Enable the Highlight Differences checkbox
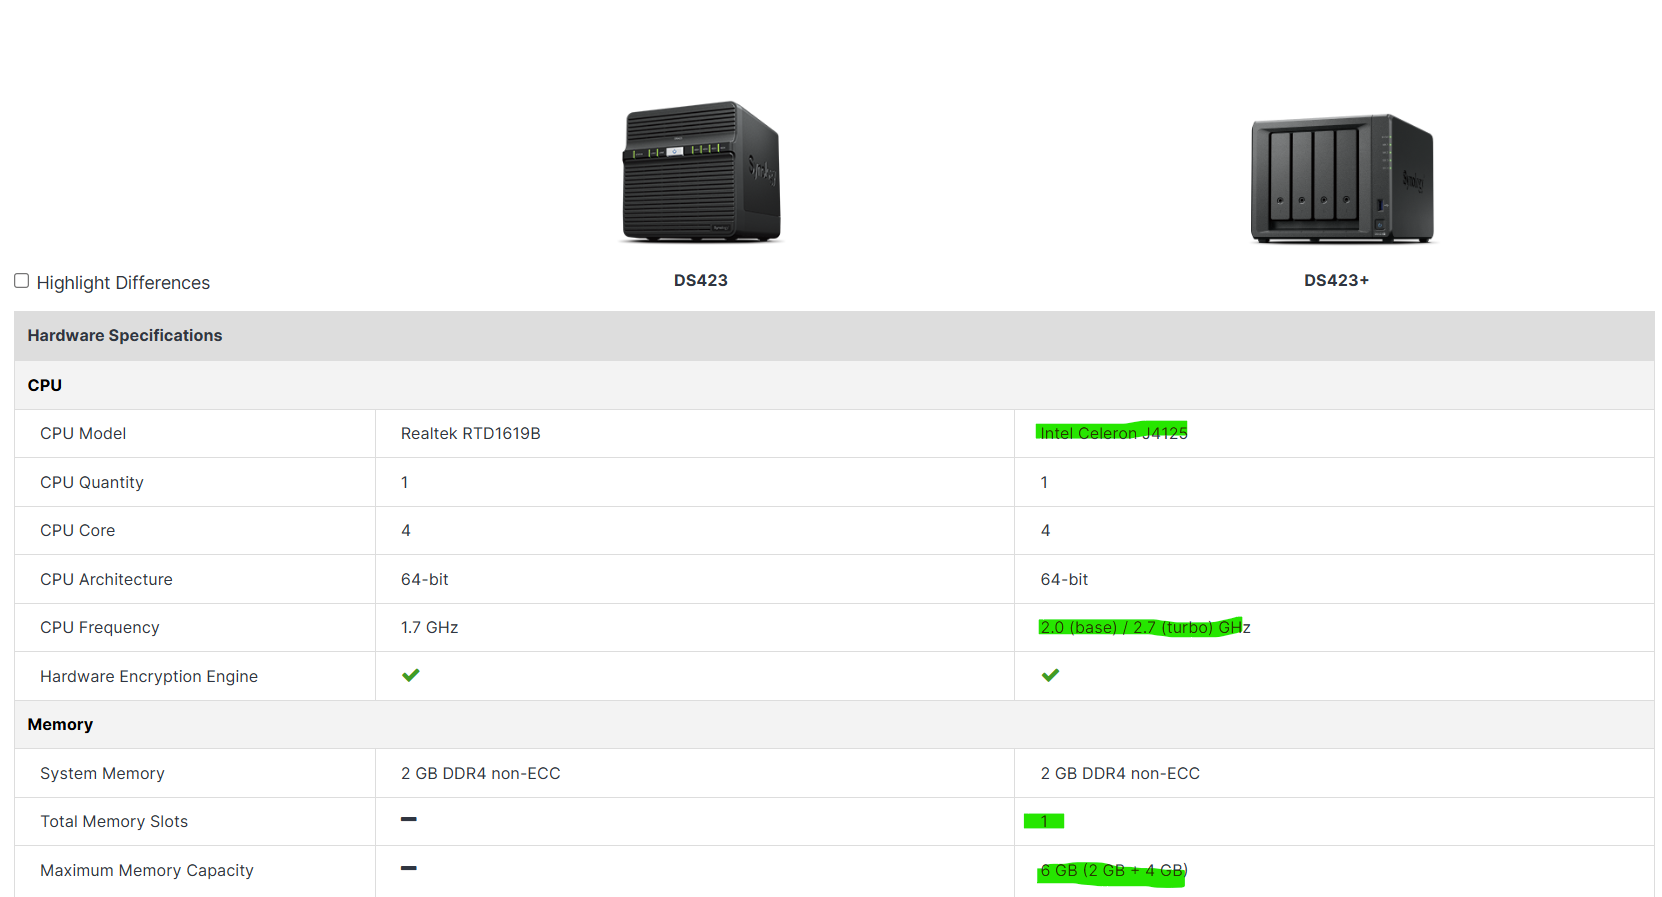The height and width of the screenshot is (897, 1662). 21,281
